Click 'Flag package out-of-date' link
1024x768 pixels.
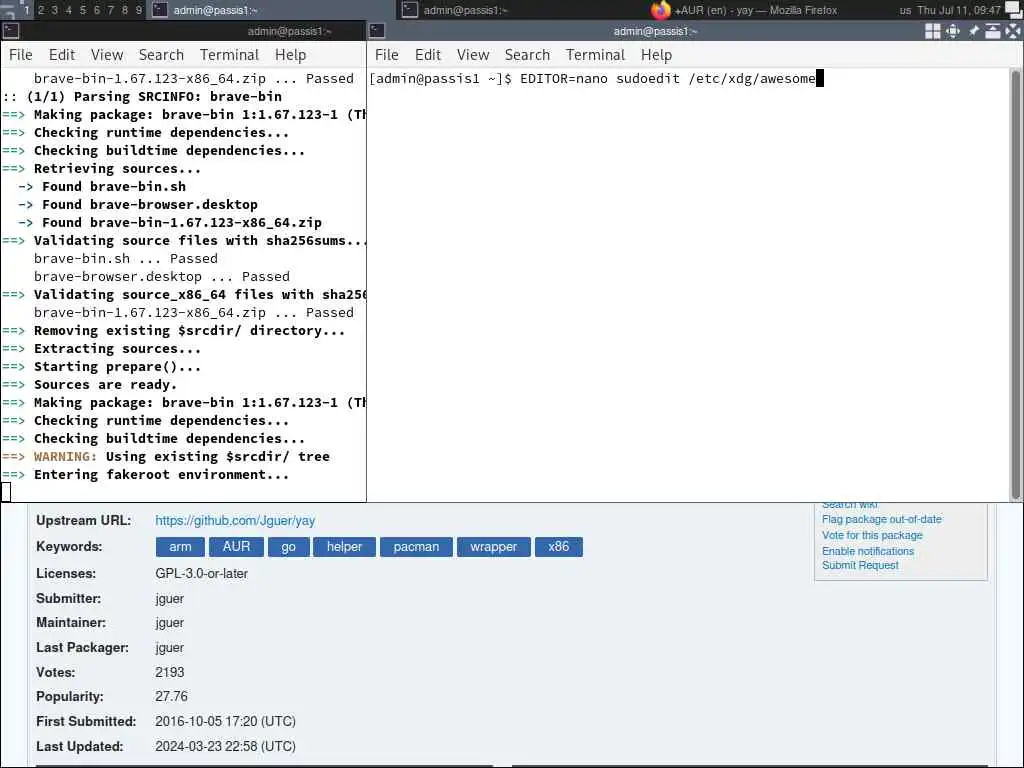882,519
